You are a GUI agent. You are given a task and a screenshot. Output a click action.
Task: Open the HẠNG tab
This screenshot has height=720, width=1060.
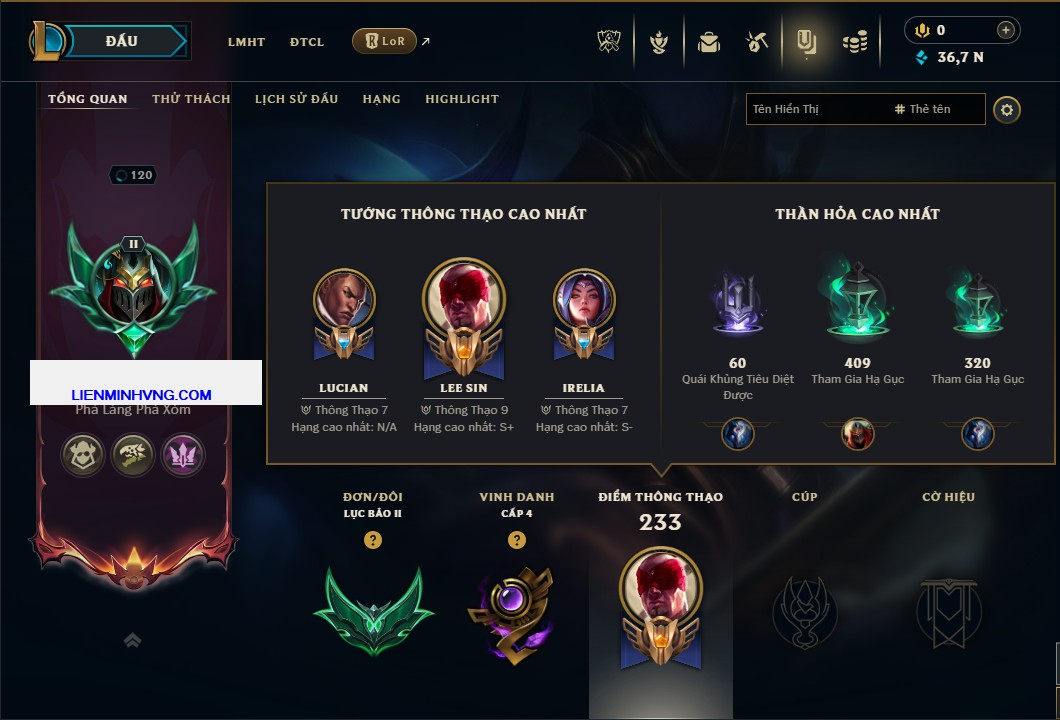[381, 99]
